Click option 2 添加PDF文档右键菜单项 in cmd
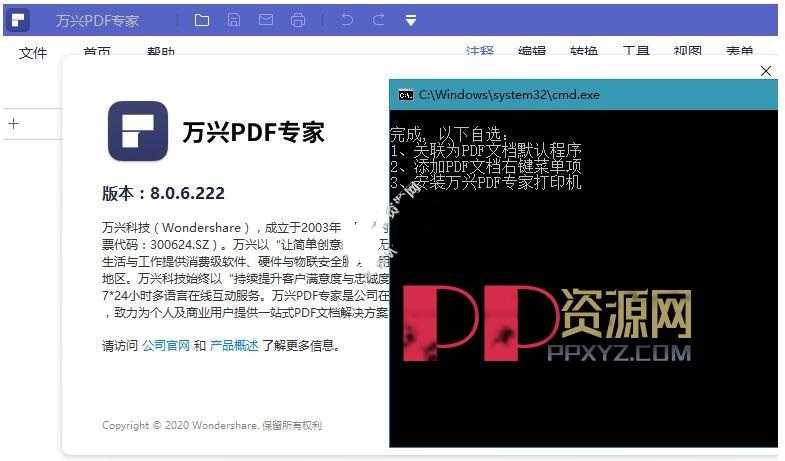 pos(486,166)
